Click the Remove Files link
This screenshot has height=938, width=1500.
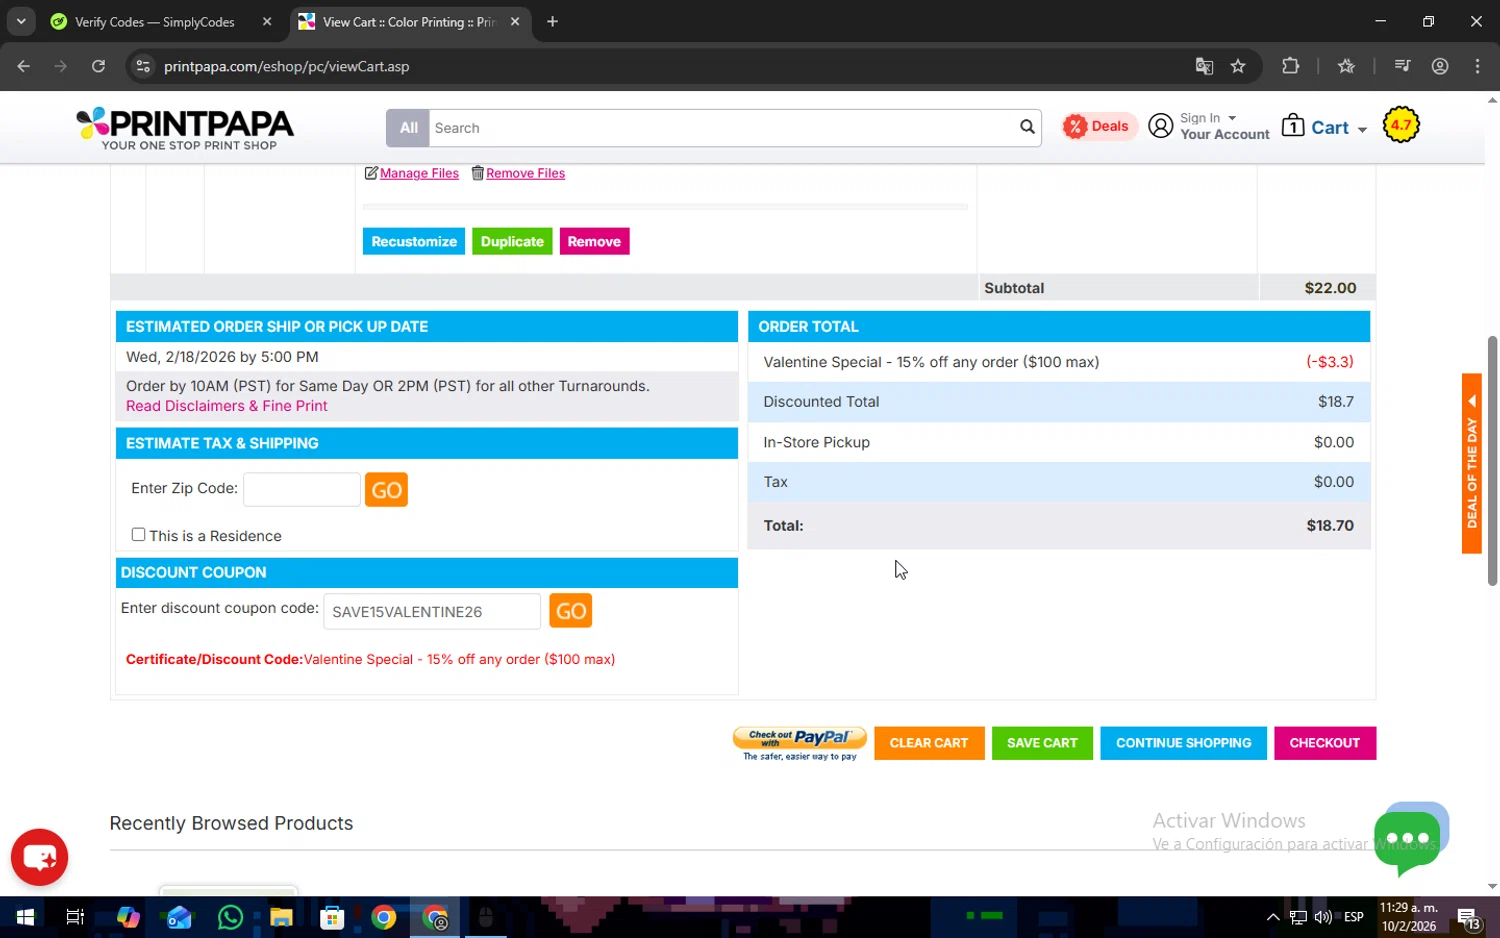point(525,173)
